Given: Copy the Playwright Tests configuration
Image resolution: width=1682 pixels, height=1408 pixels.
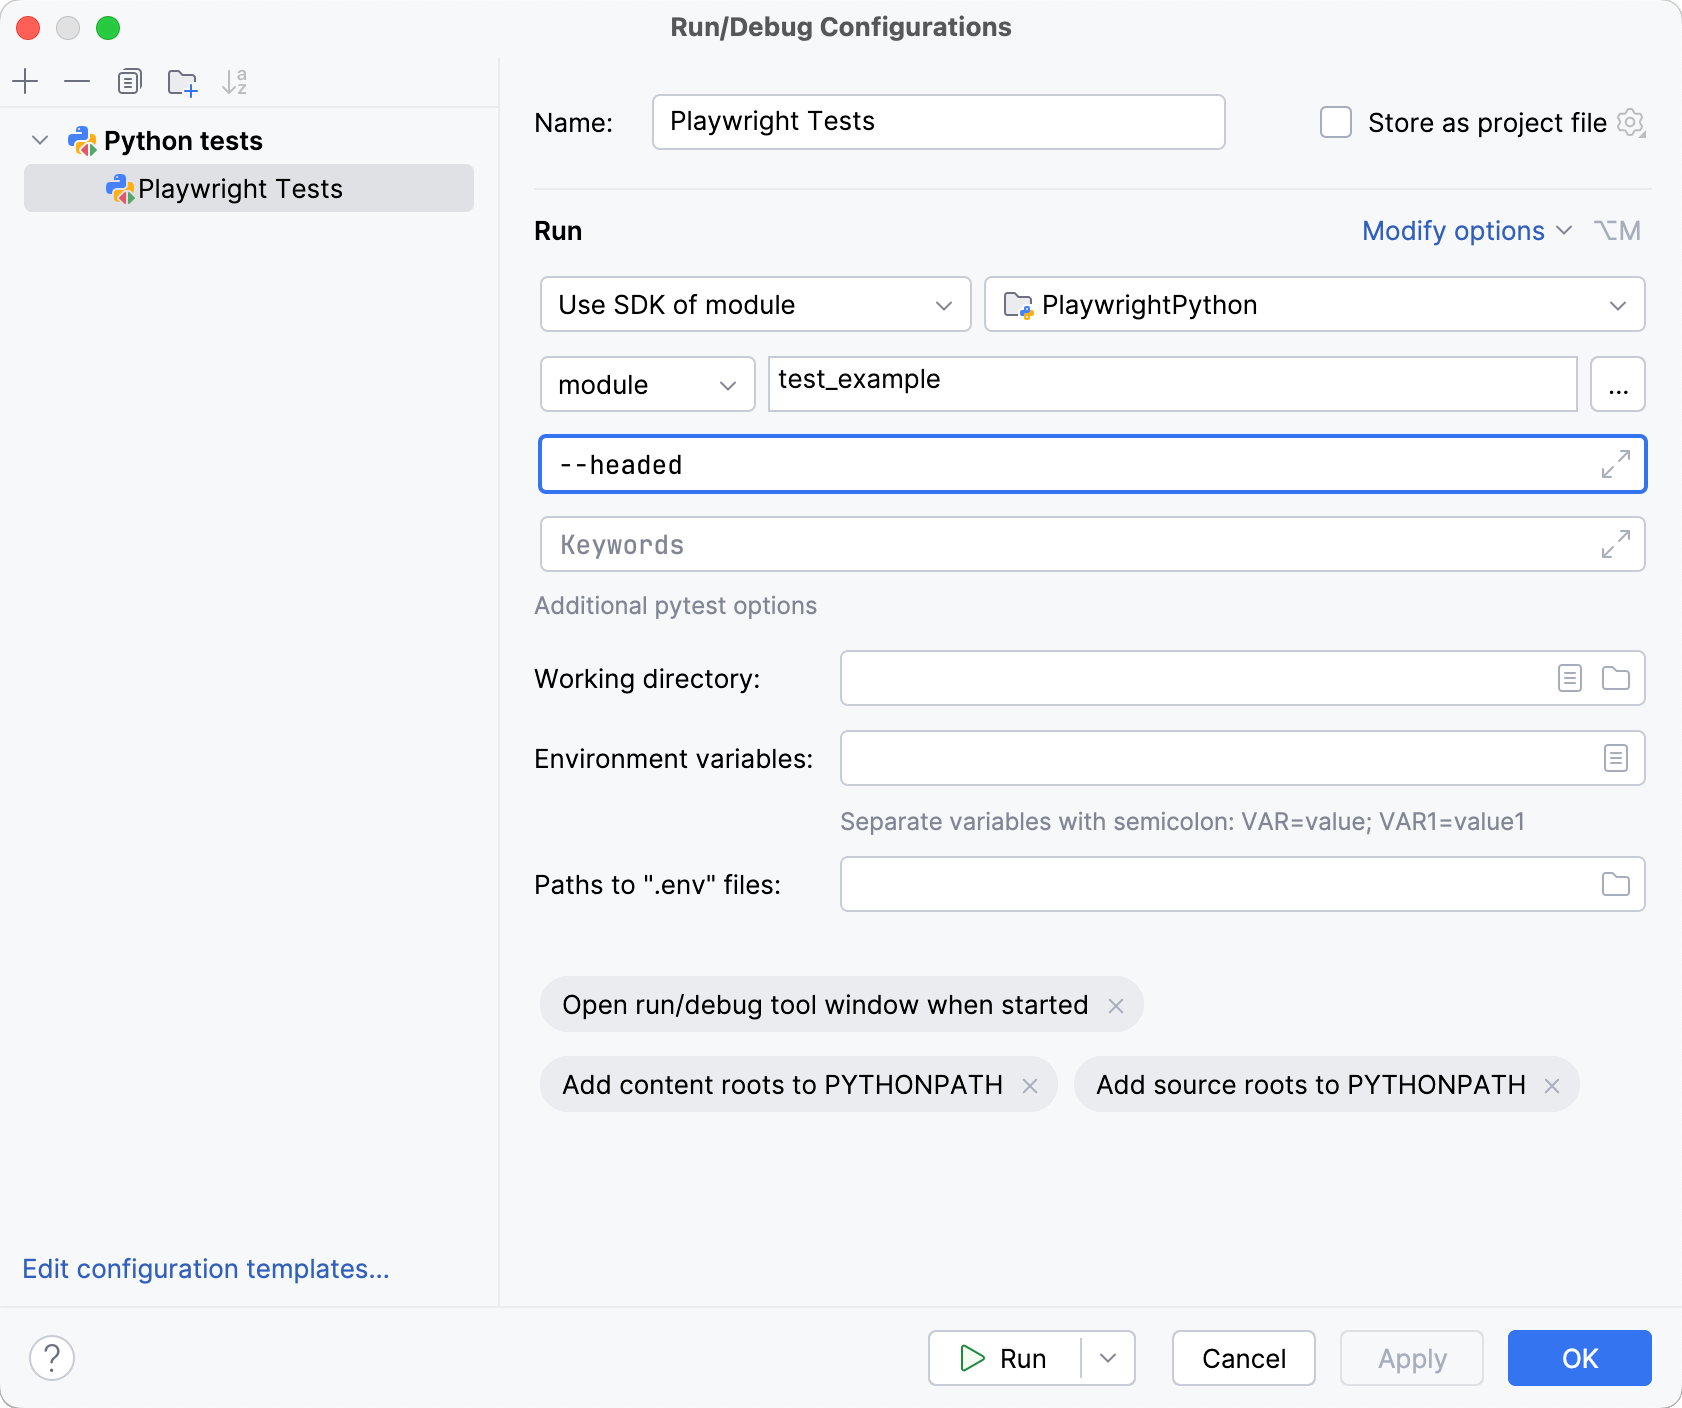Looking at the screenshot, I should 130,81.
